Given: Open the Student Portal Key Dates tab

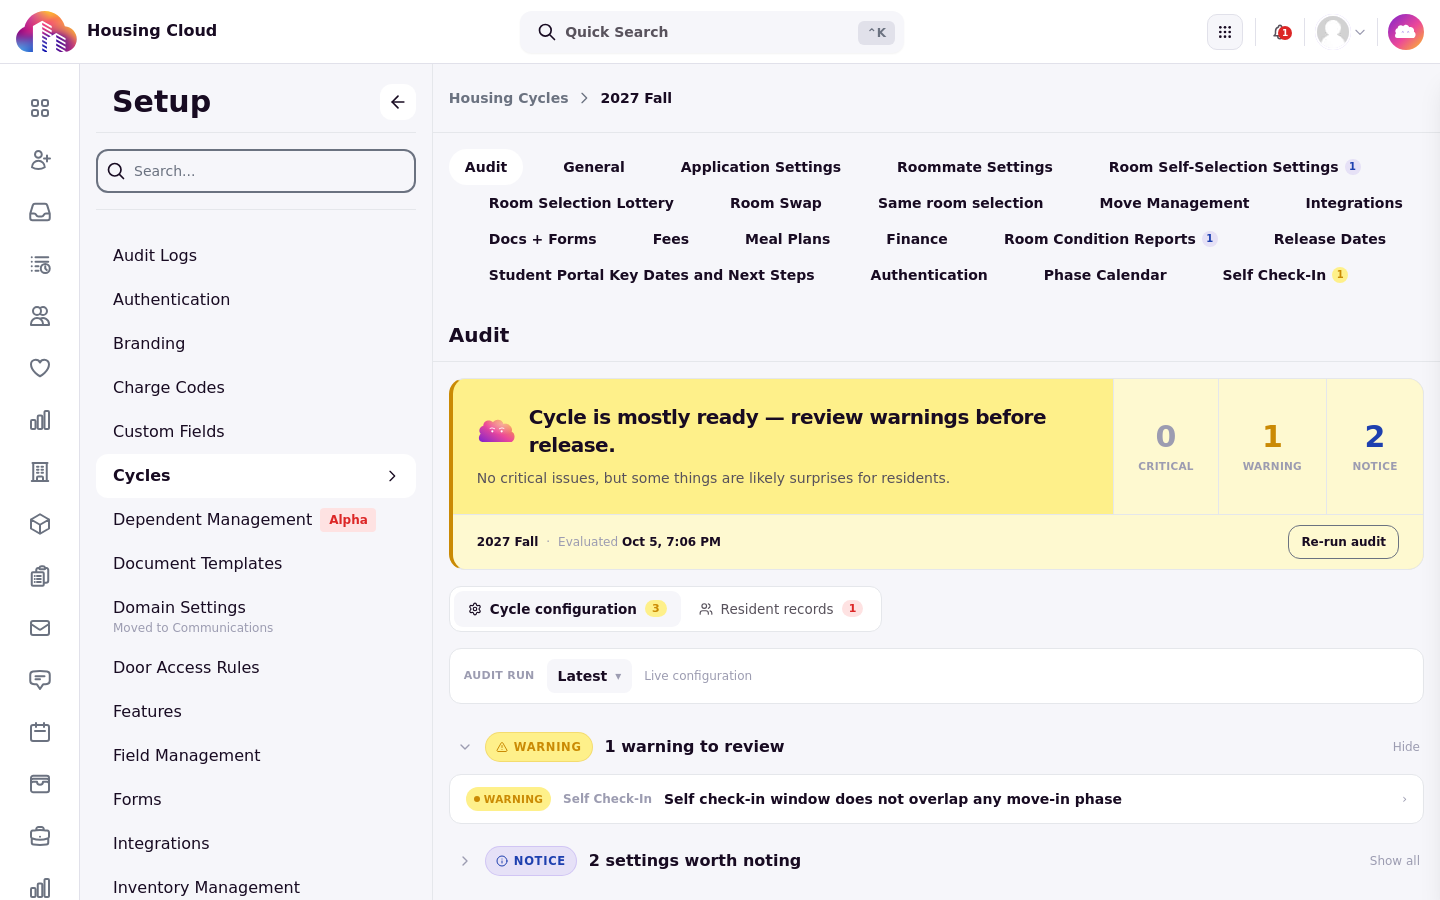Looking at the screenshot, I should (651, 275).
